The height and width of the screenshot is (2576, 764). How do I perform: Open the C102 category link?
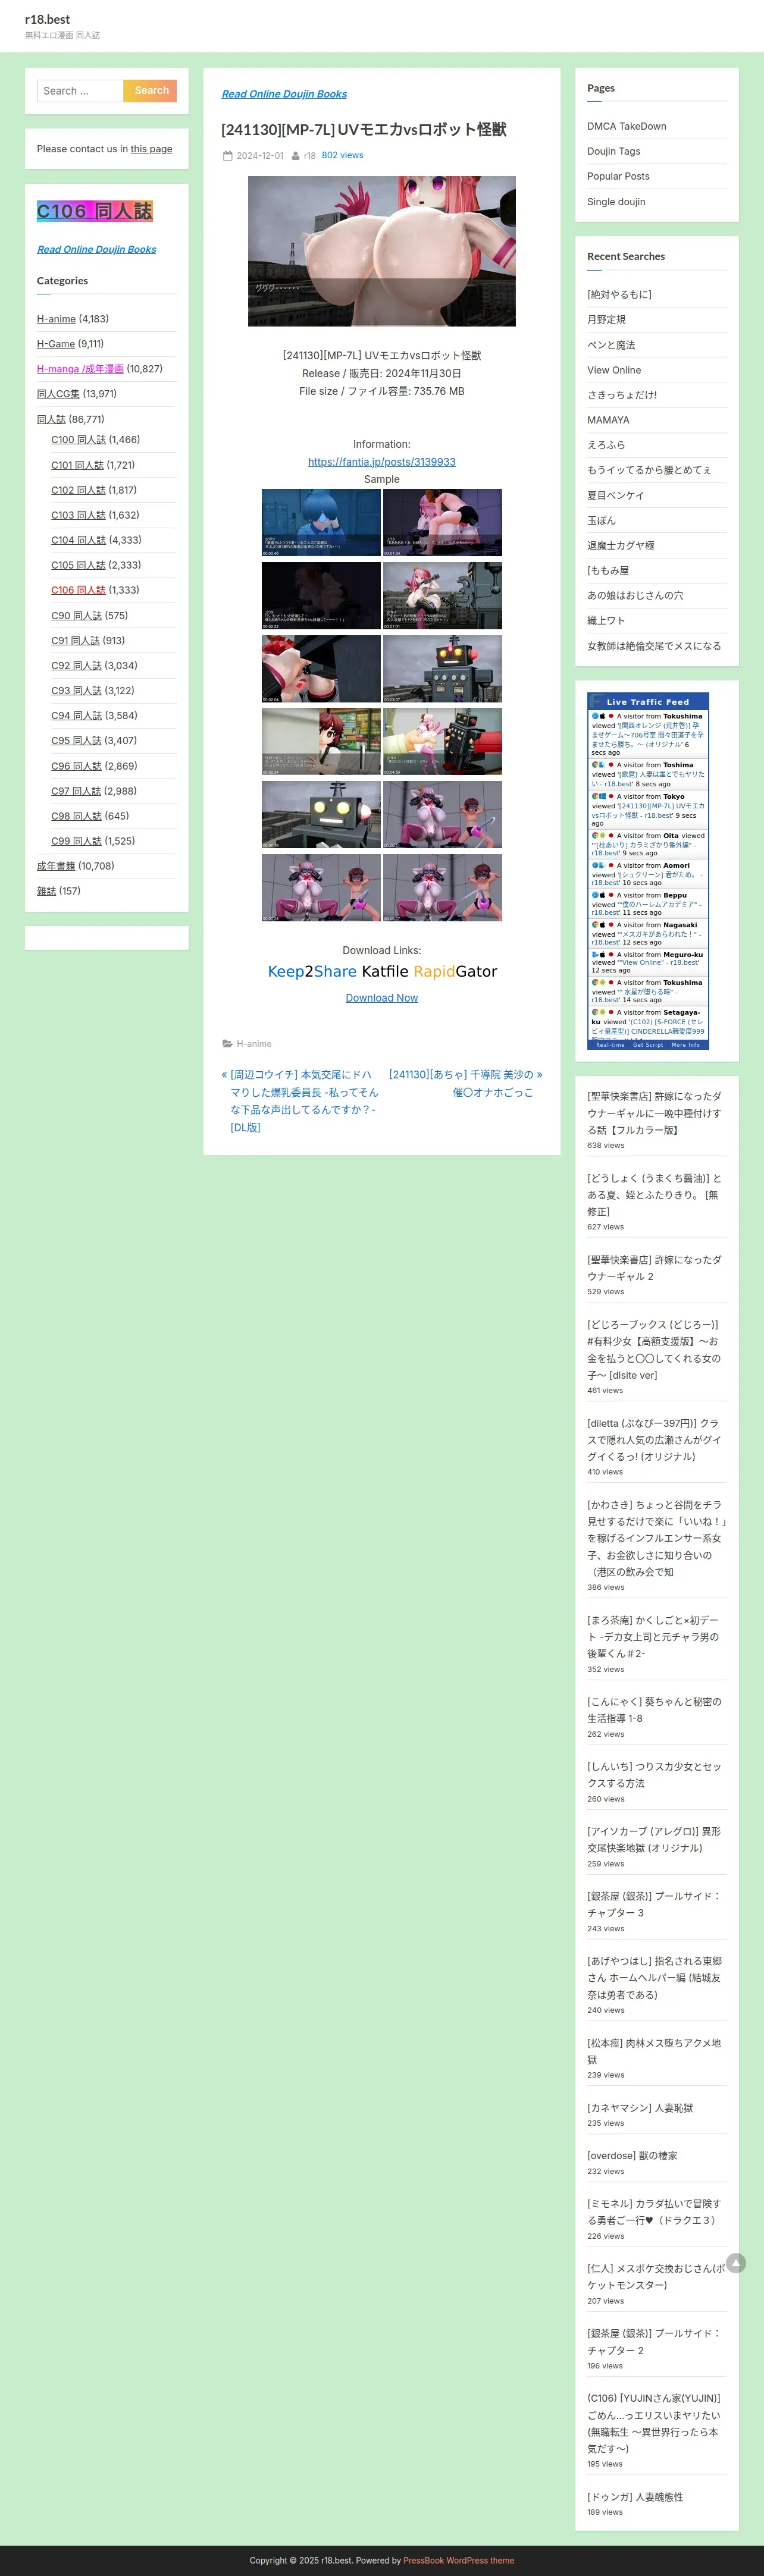[78, 490]
